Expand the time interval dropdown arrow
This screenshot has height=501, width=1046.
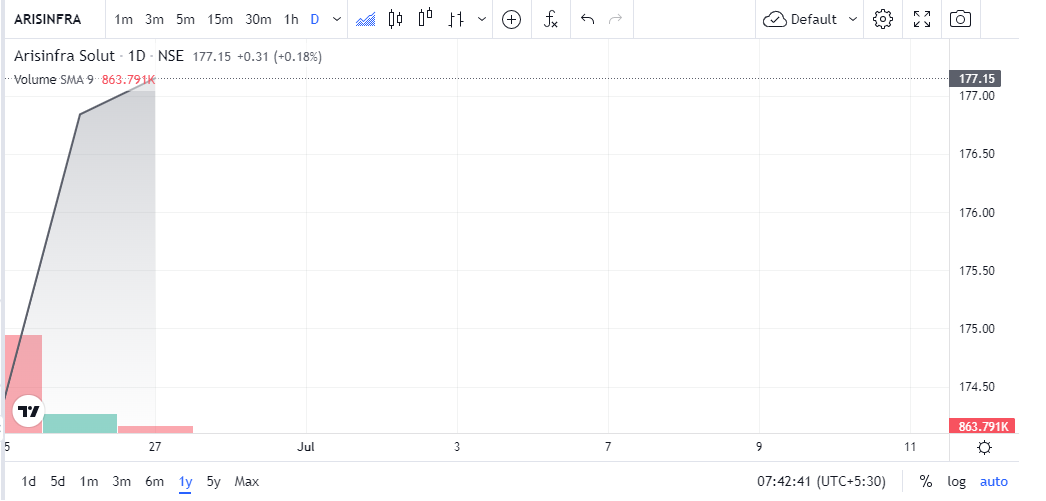(337, 19)
